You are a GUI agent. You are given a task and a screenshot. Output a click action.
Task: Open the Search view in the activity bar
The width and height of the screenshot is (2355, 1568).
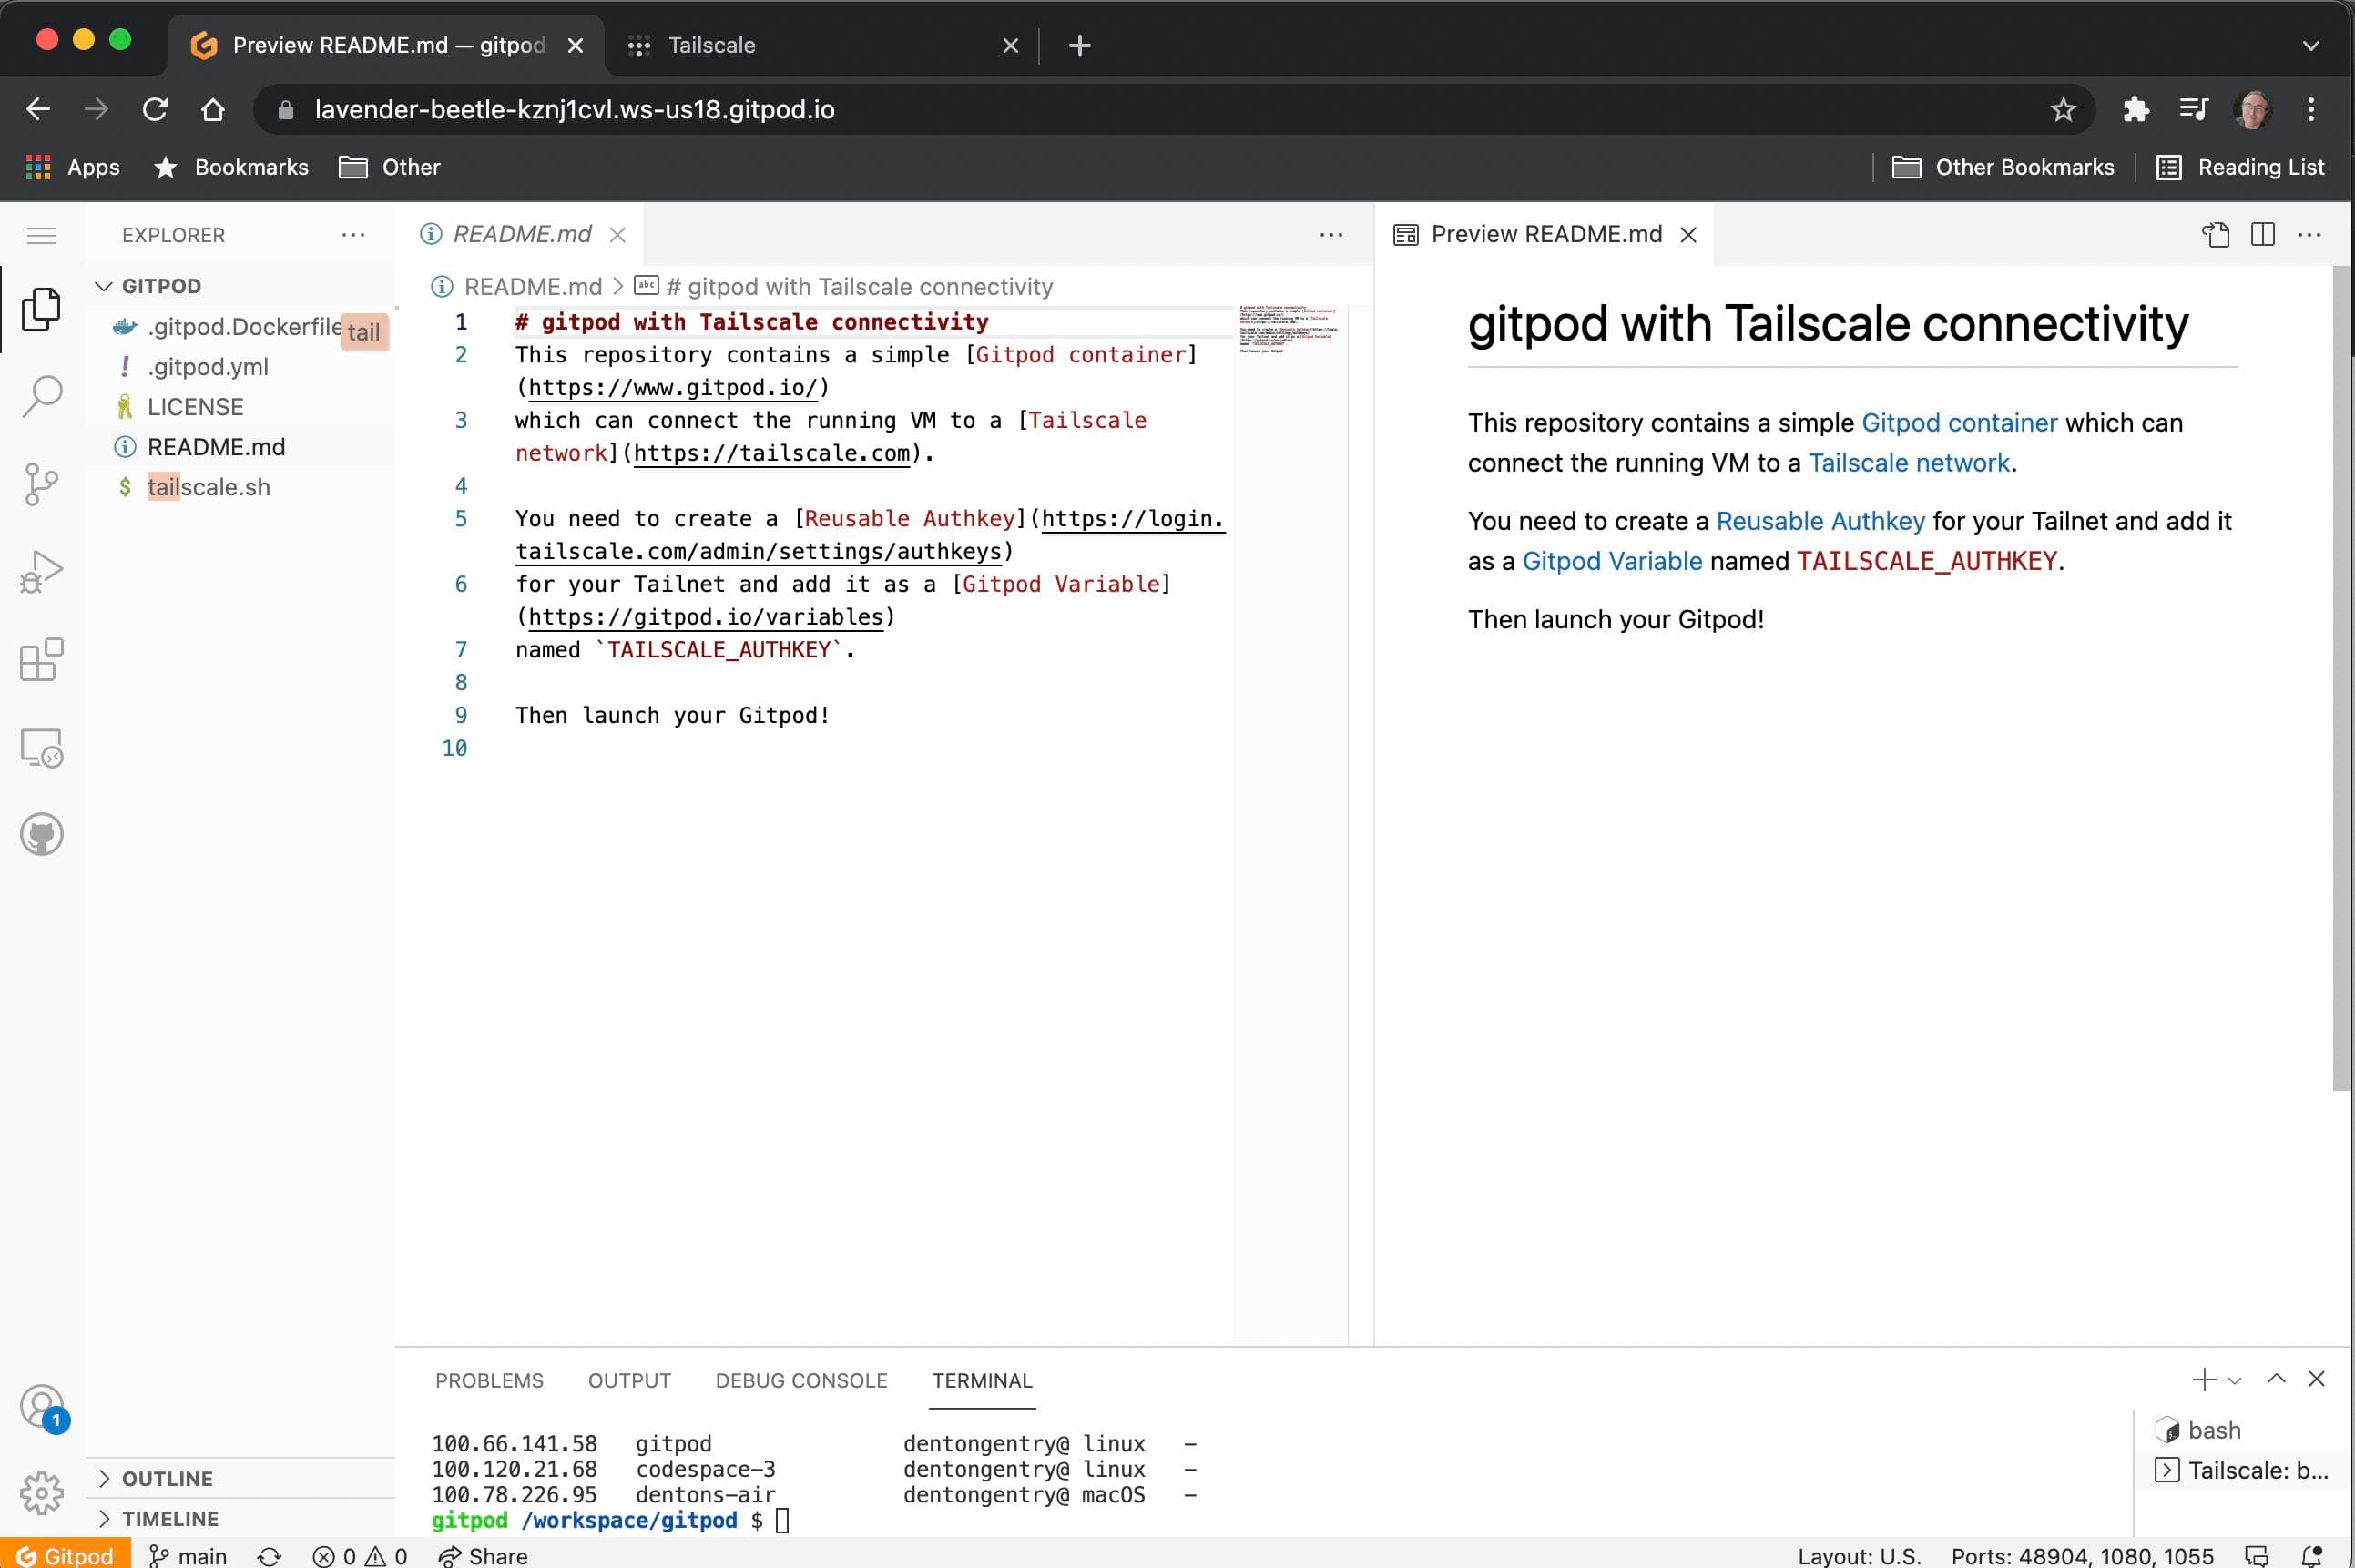(x=41, y=396)
